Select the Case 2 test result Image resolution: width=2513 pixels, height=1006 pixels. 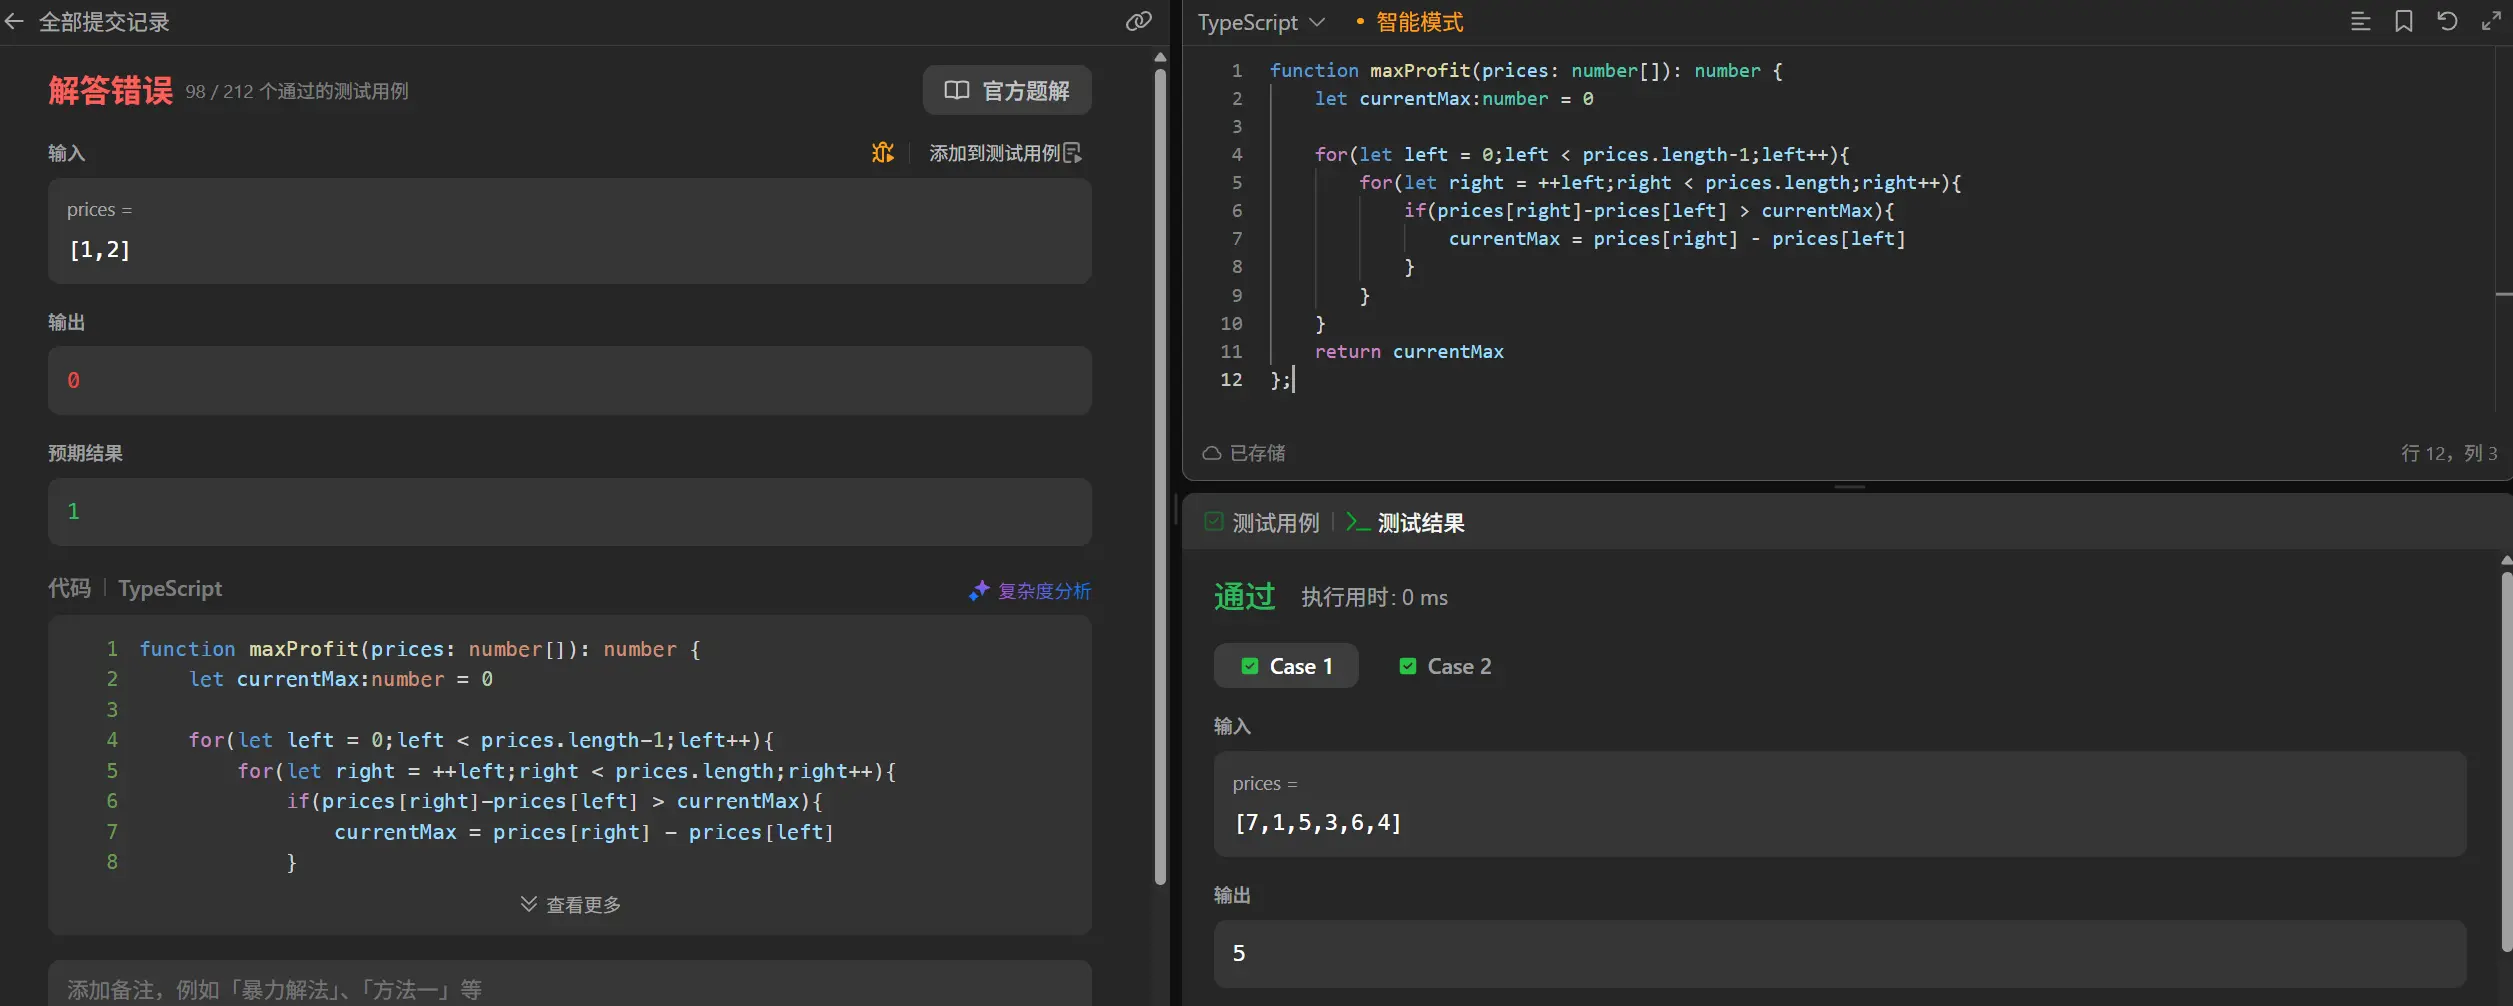tap(1445, 666)
